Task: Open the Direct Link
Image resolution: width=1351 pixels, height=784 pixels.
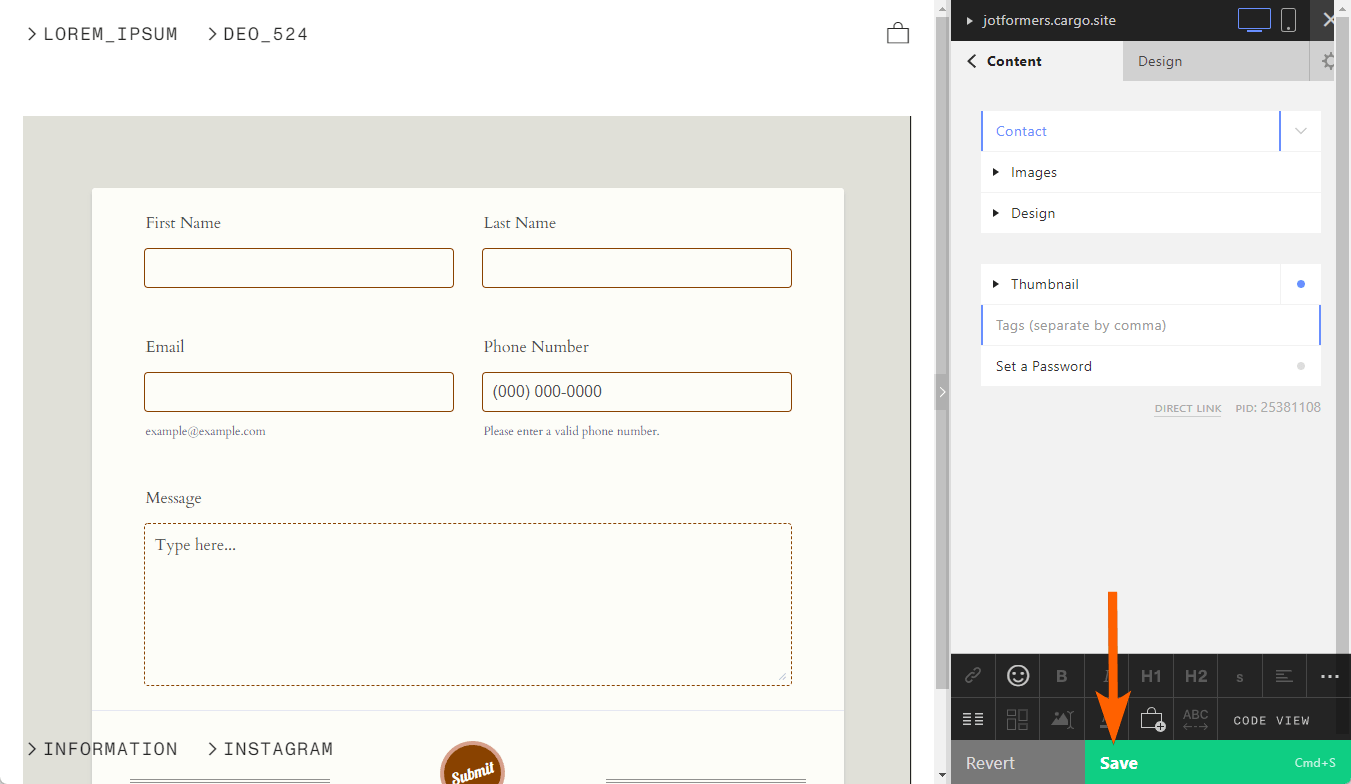Action: 1187,409
